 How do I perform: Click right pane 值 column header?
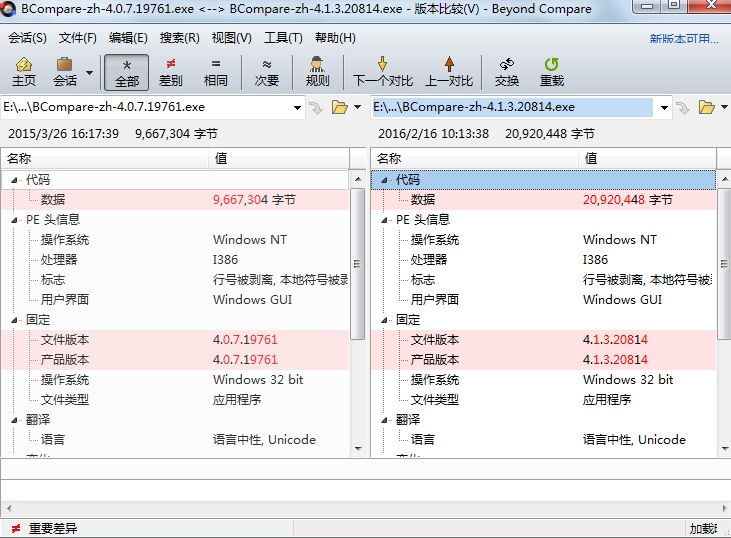647,159
